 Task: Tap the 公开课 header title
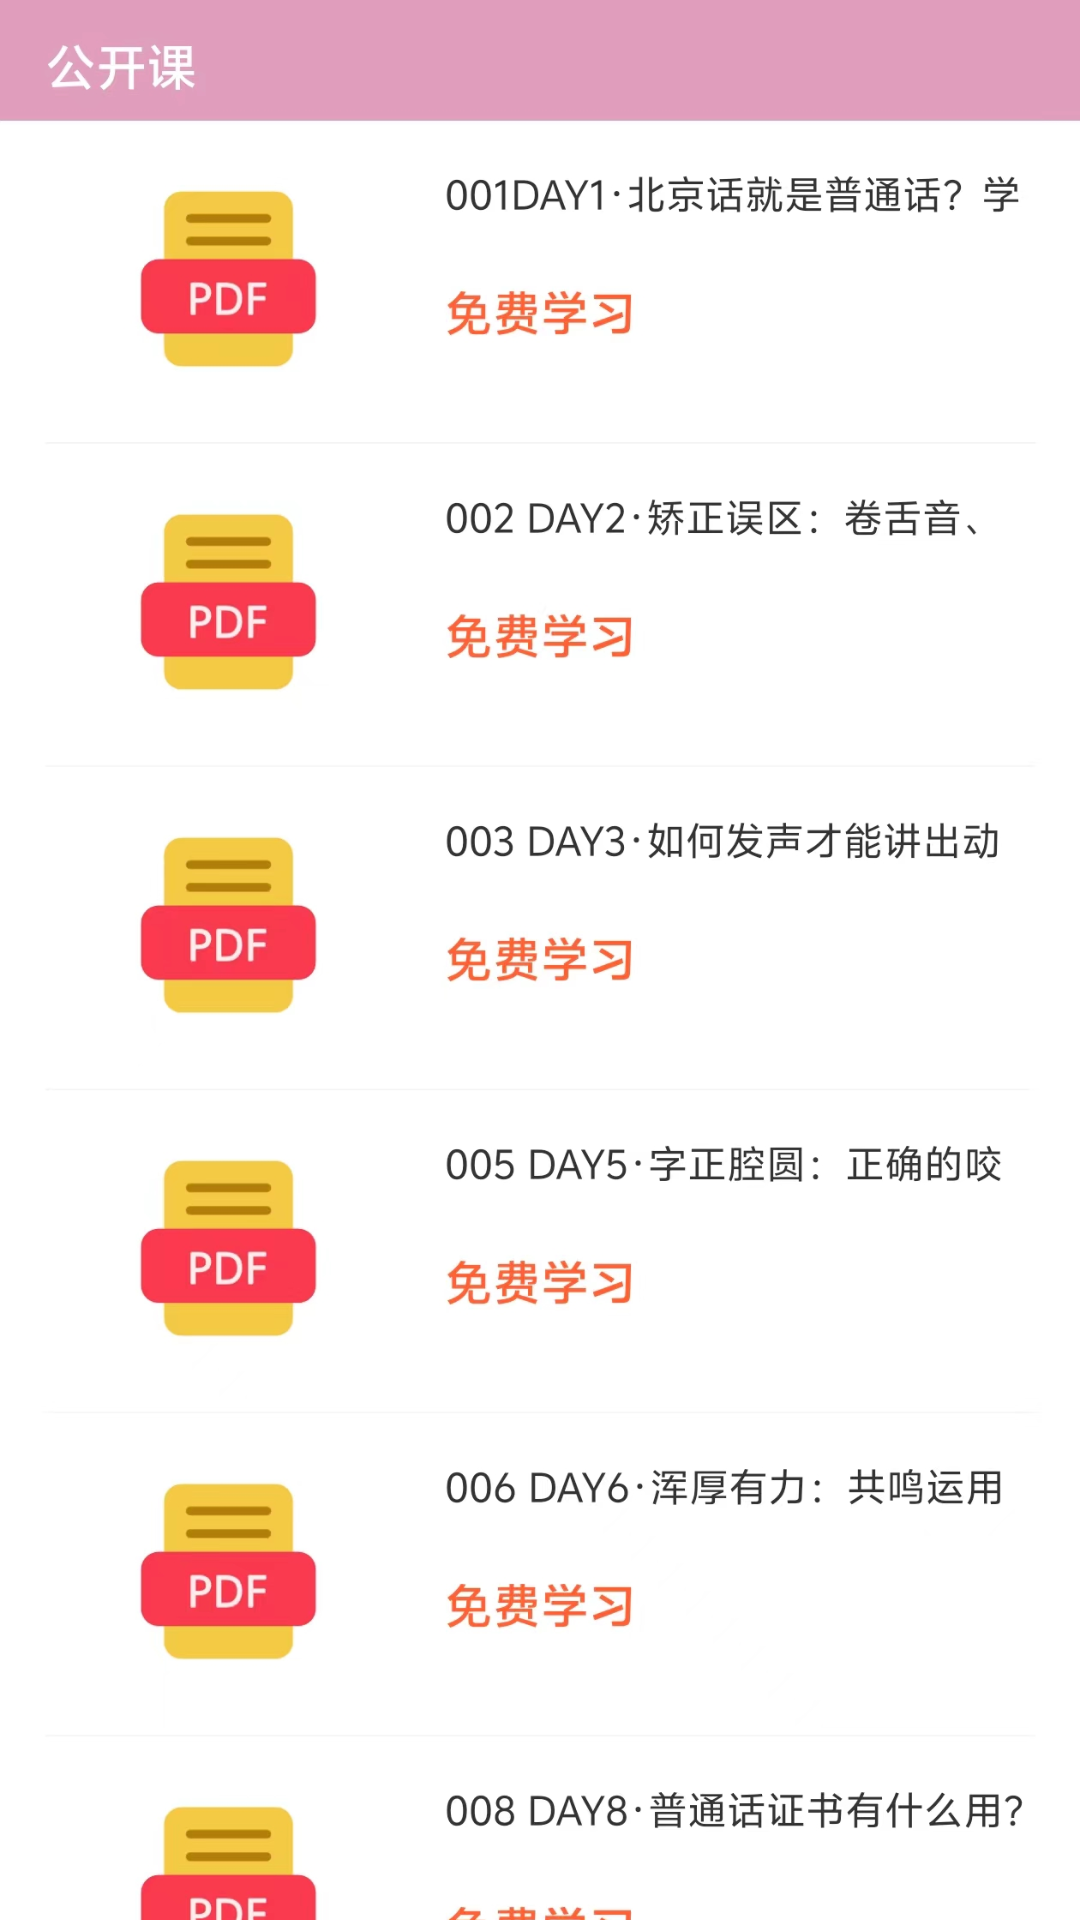click(122, 68)
